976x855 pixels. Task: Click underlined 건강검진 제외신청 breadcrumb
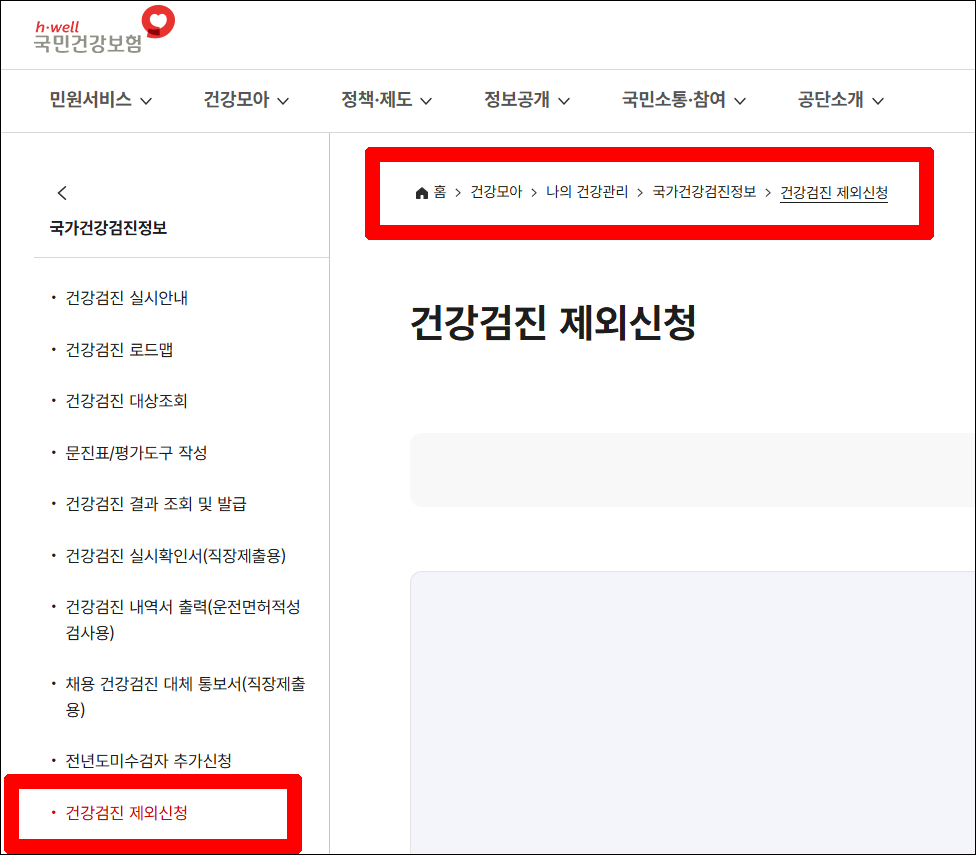pyautogui.click(x=834, y=193)
